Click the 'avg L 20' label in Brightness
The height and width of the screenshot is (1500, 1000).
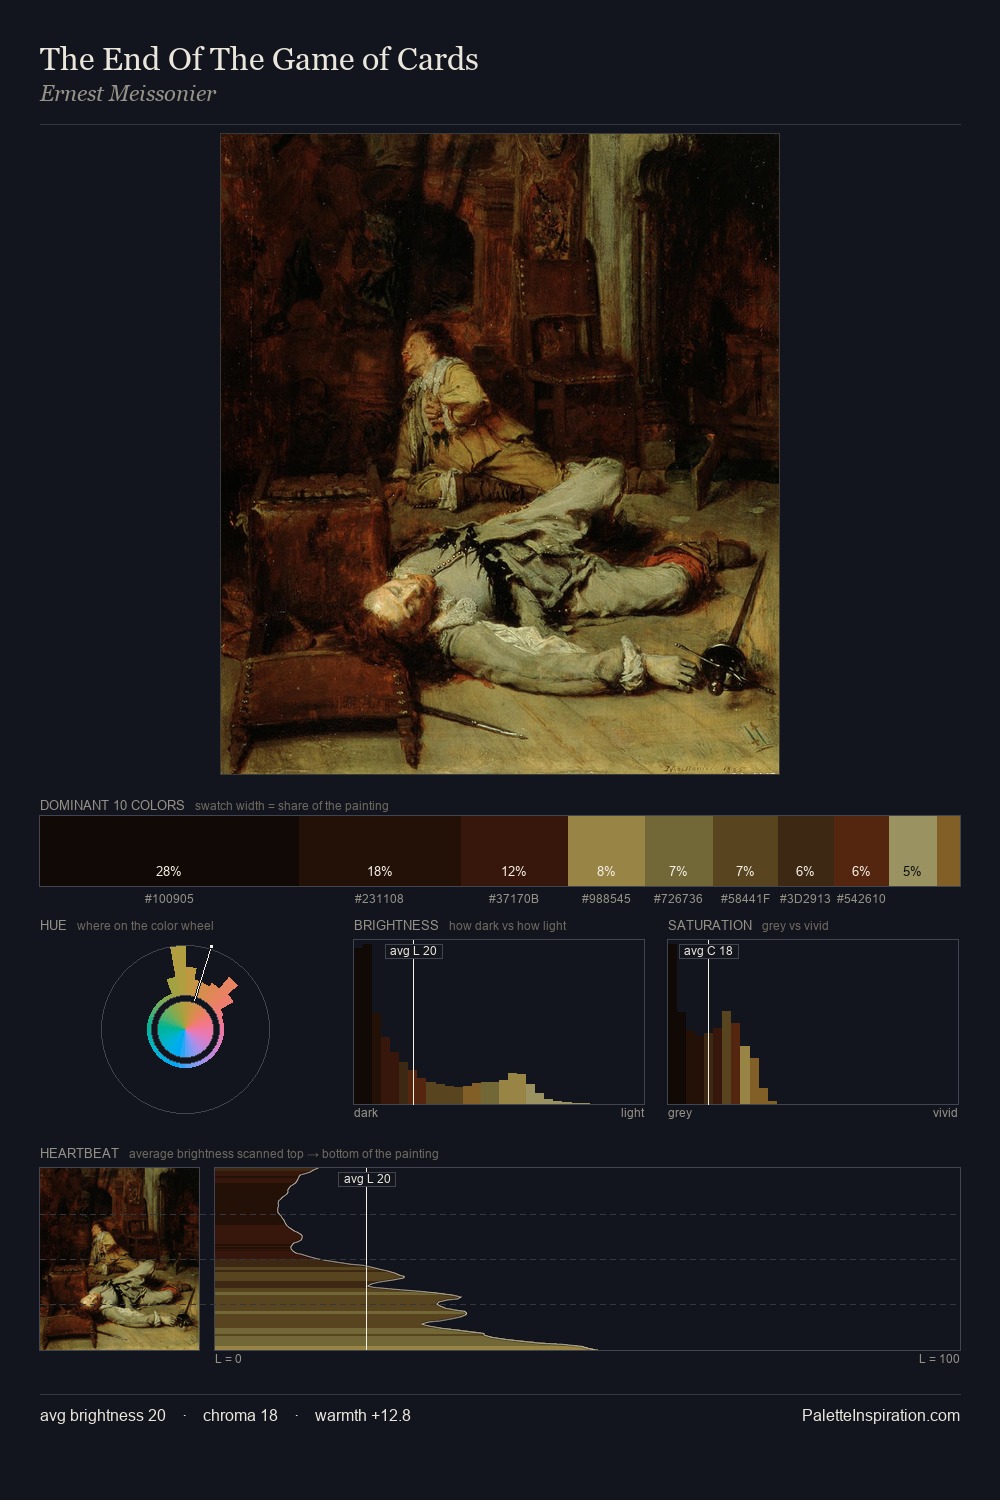(413, 951)
